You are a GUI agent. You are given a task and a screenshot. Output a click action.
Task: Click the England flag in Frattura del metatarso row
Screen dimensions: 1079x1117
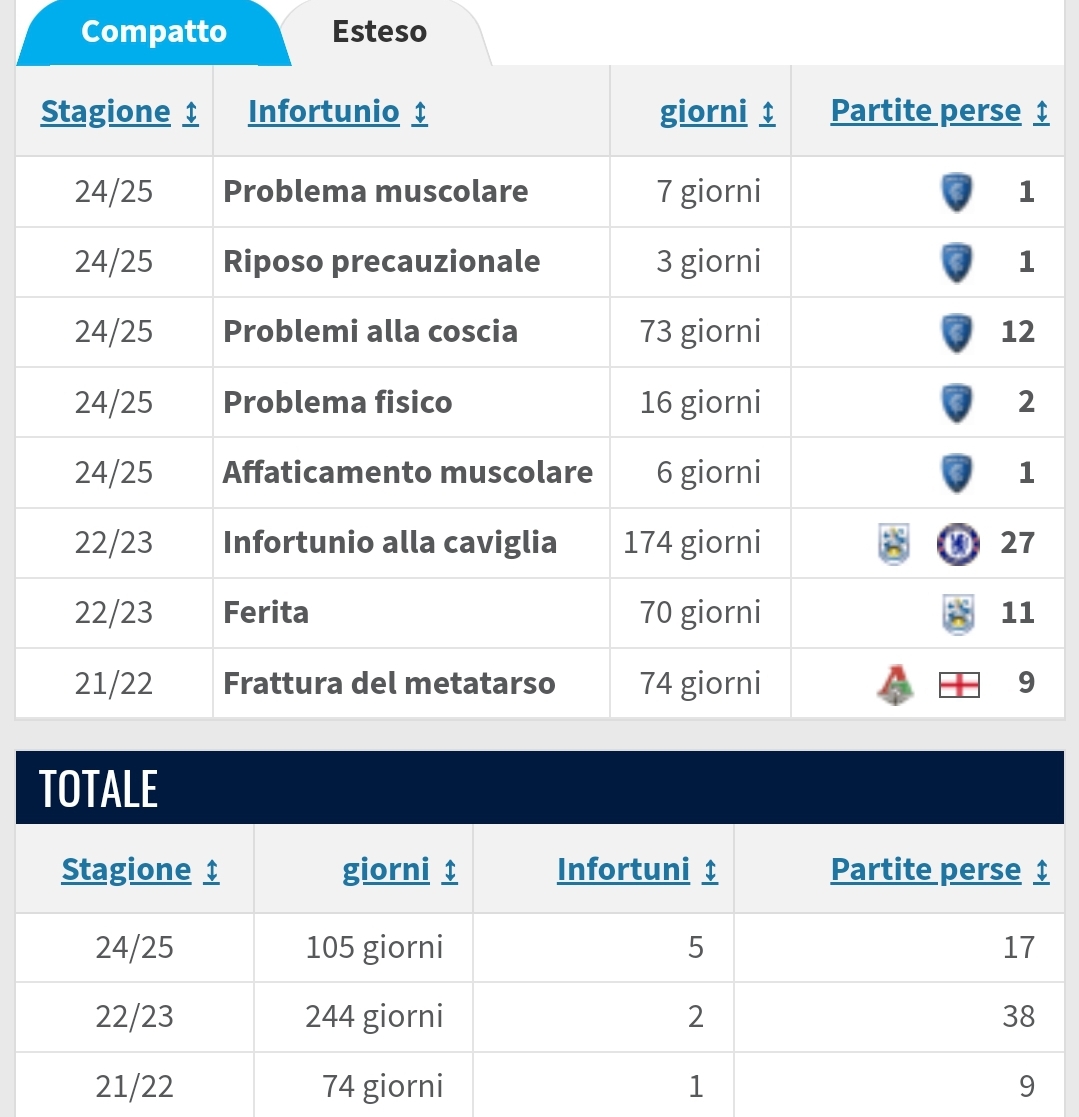[958, 685]
